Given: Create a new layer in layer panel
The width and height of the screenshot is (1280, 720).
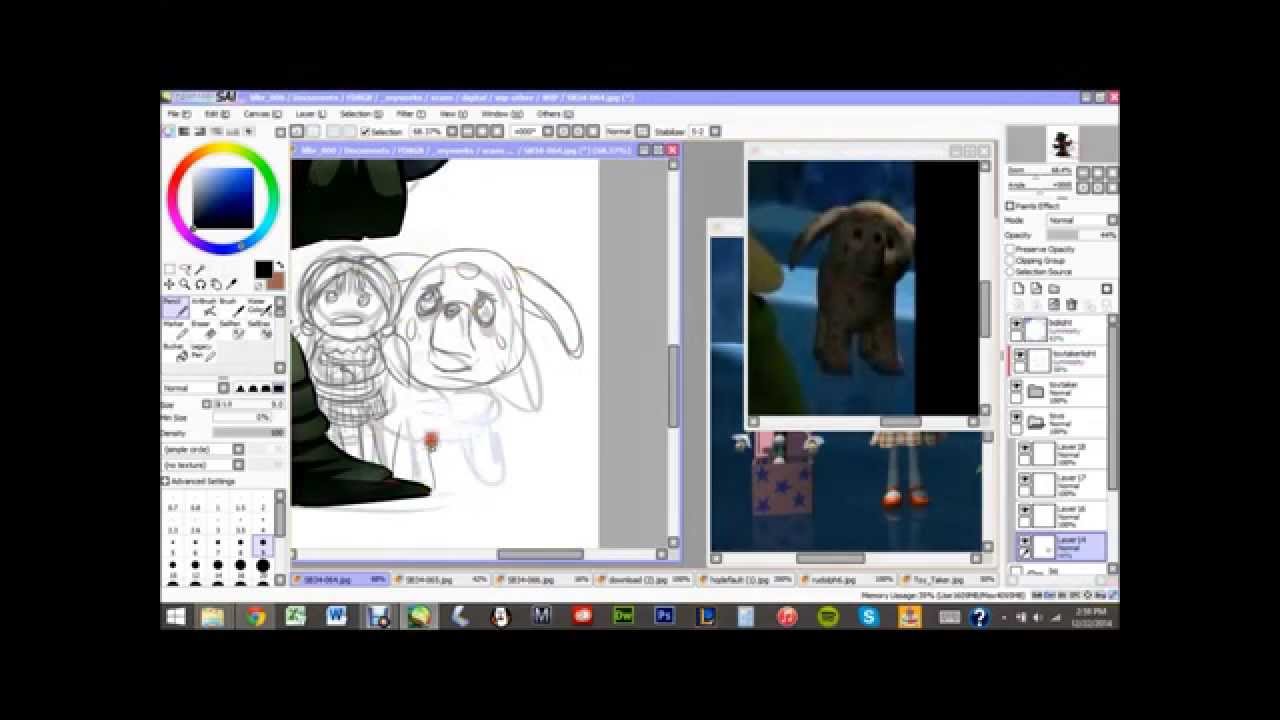Looking at the screenshot, I should pos(1018,288).
